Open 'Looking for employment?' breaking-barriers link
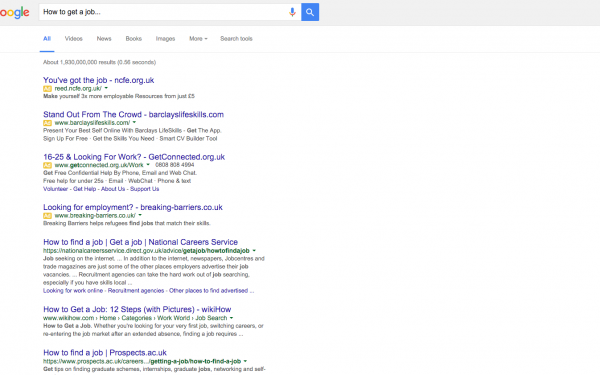The image size is (600, 375). coord(133,207)
